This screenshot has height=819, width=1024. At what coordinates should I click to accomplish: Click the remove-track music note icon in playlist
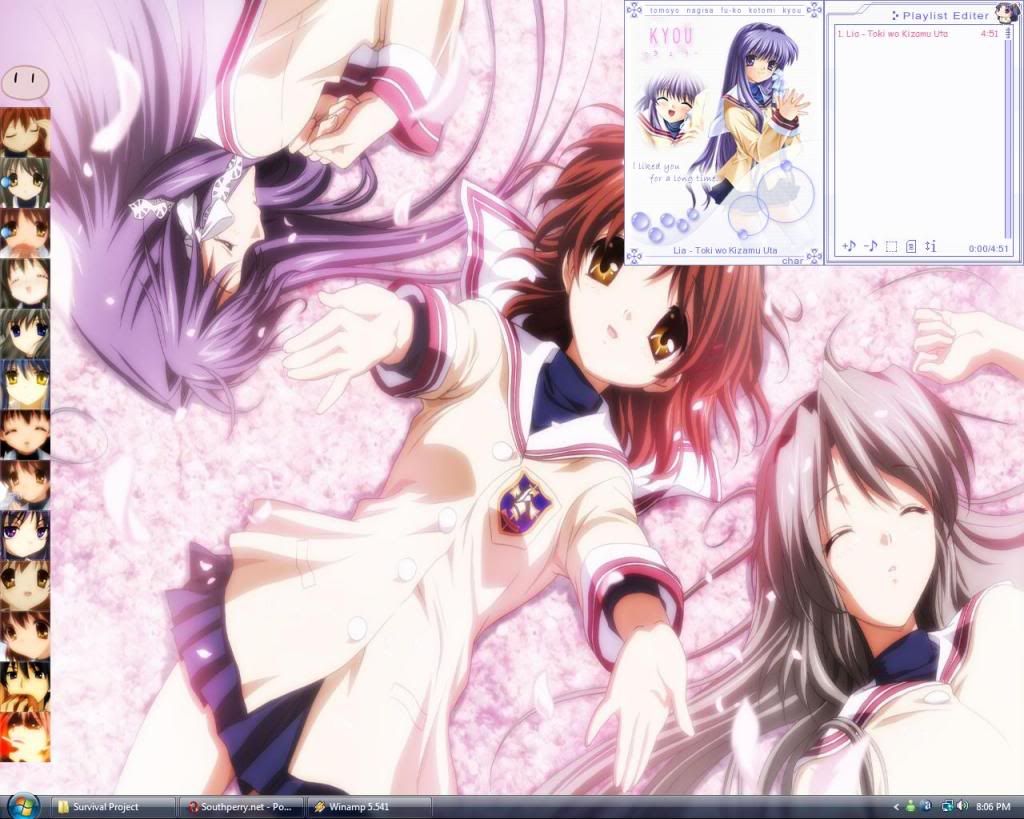(871, 246)
